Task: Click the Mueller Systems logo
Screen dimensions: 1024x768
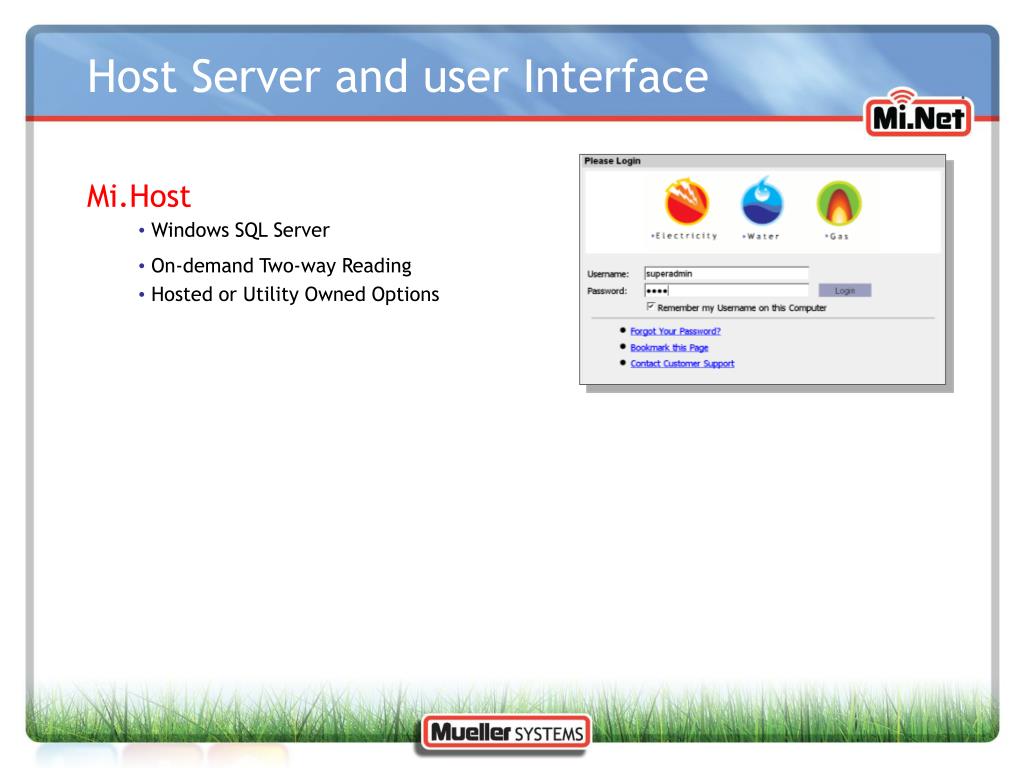Action: pos(507,733)
